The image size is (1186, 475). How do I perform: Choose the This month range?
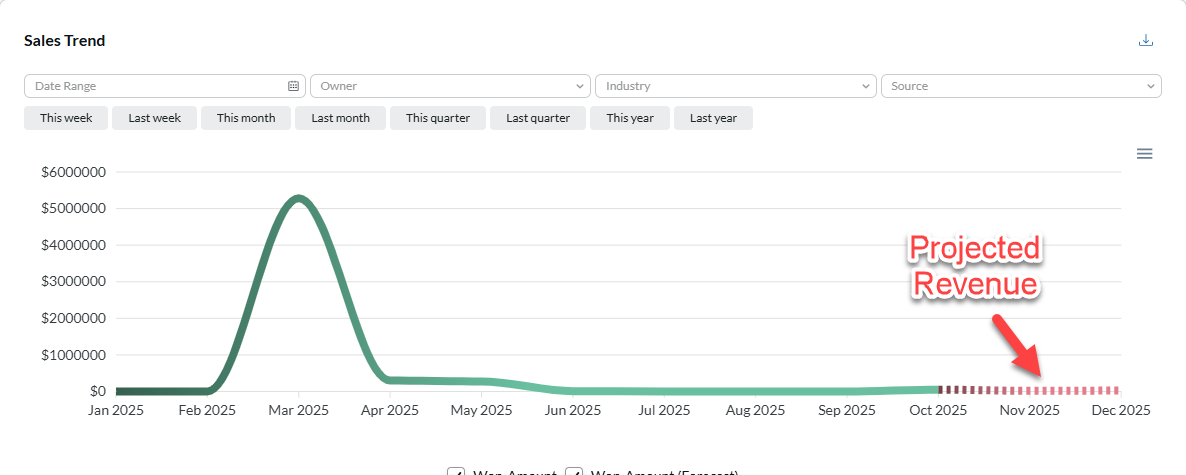(246, 118)
